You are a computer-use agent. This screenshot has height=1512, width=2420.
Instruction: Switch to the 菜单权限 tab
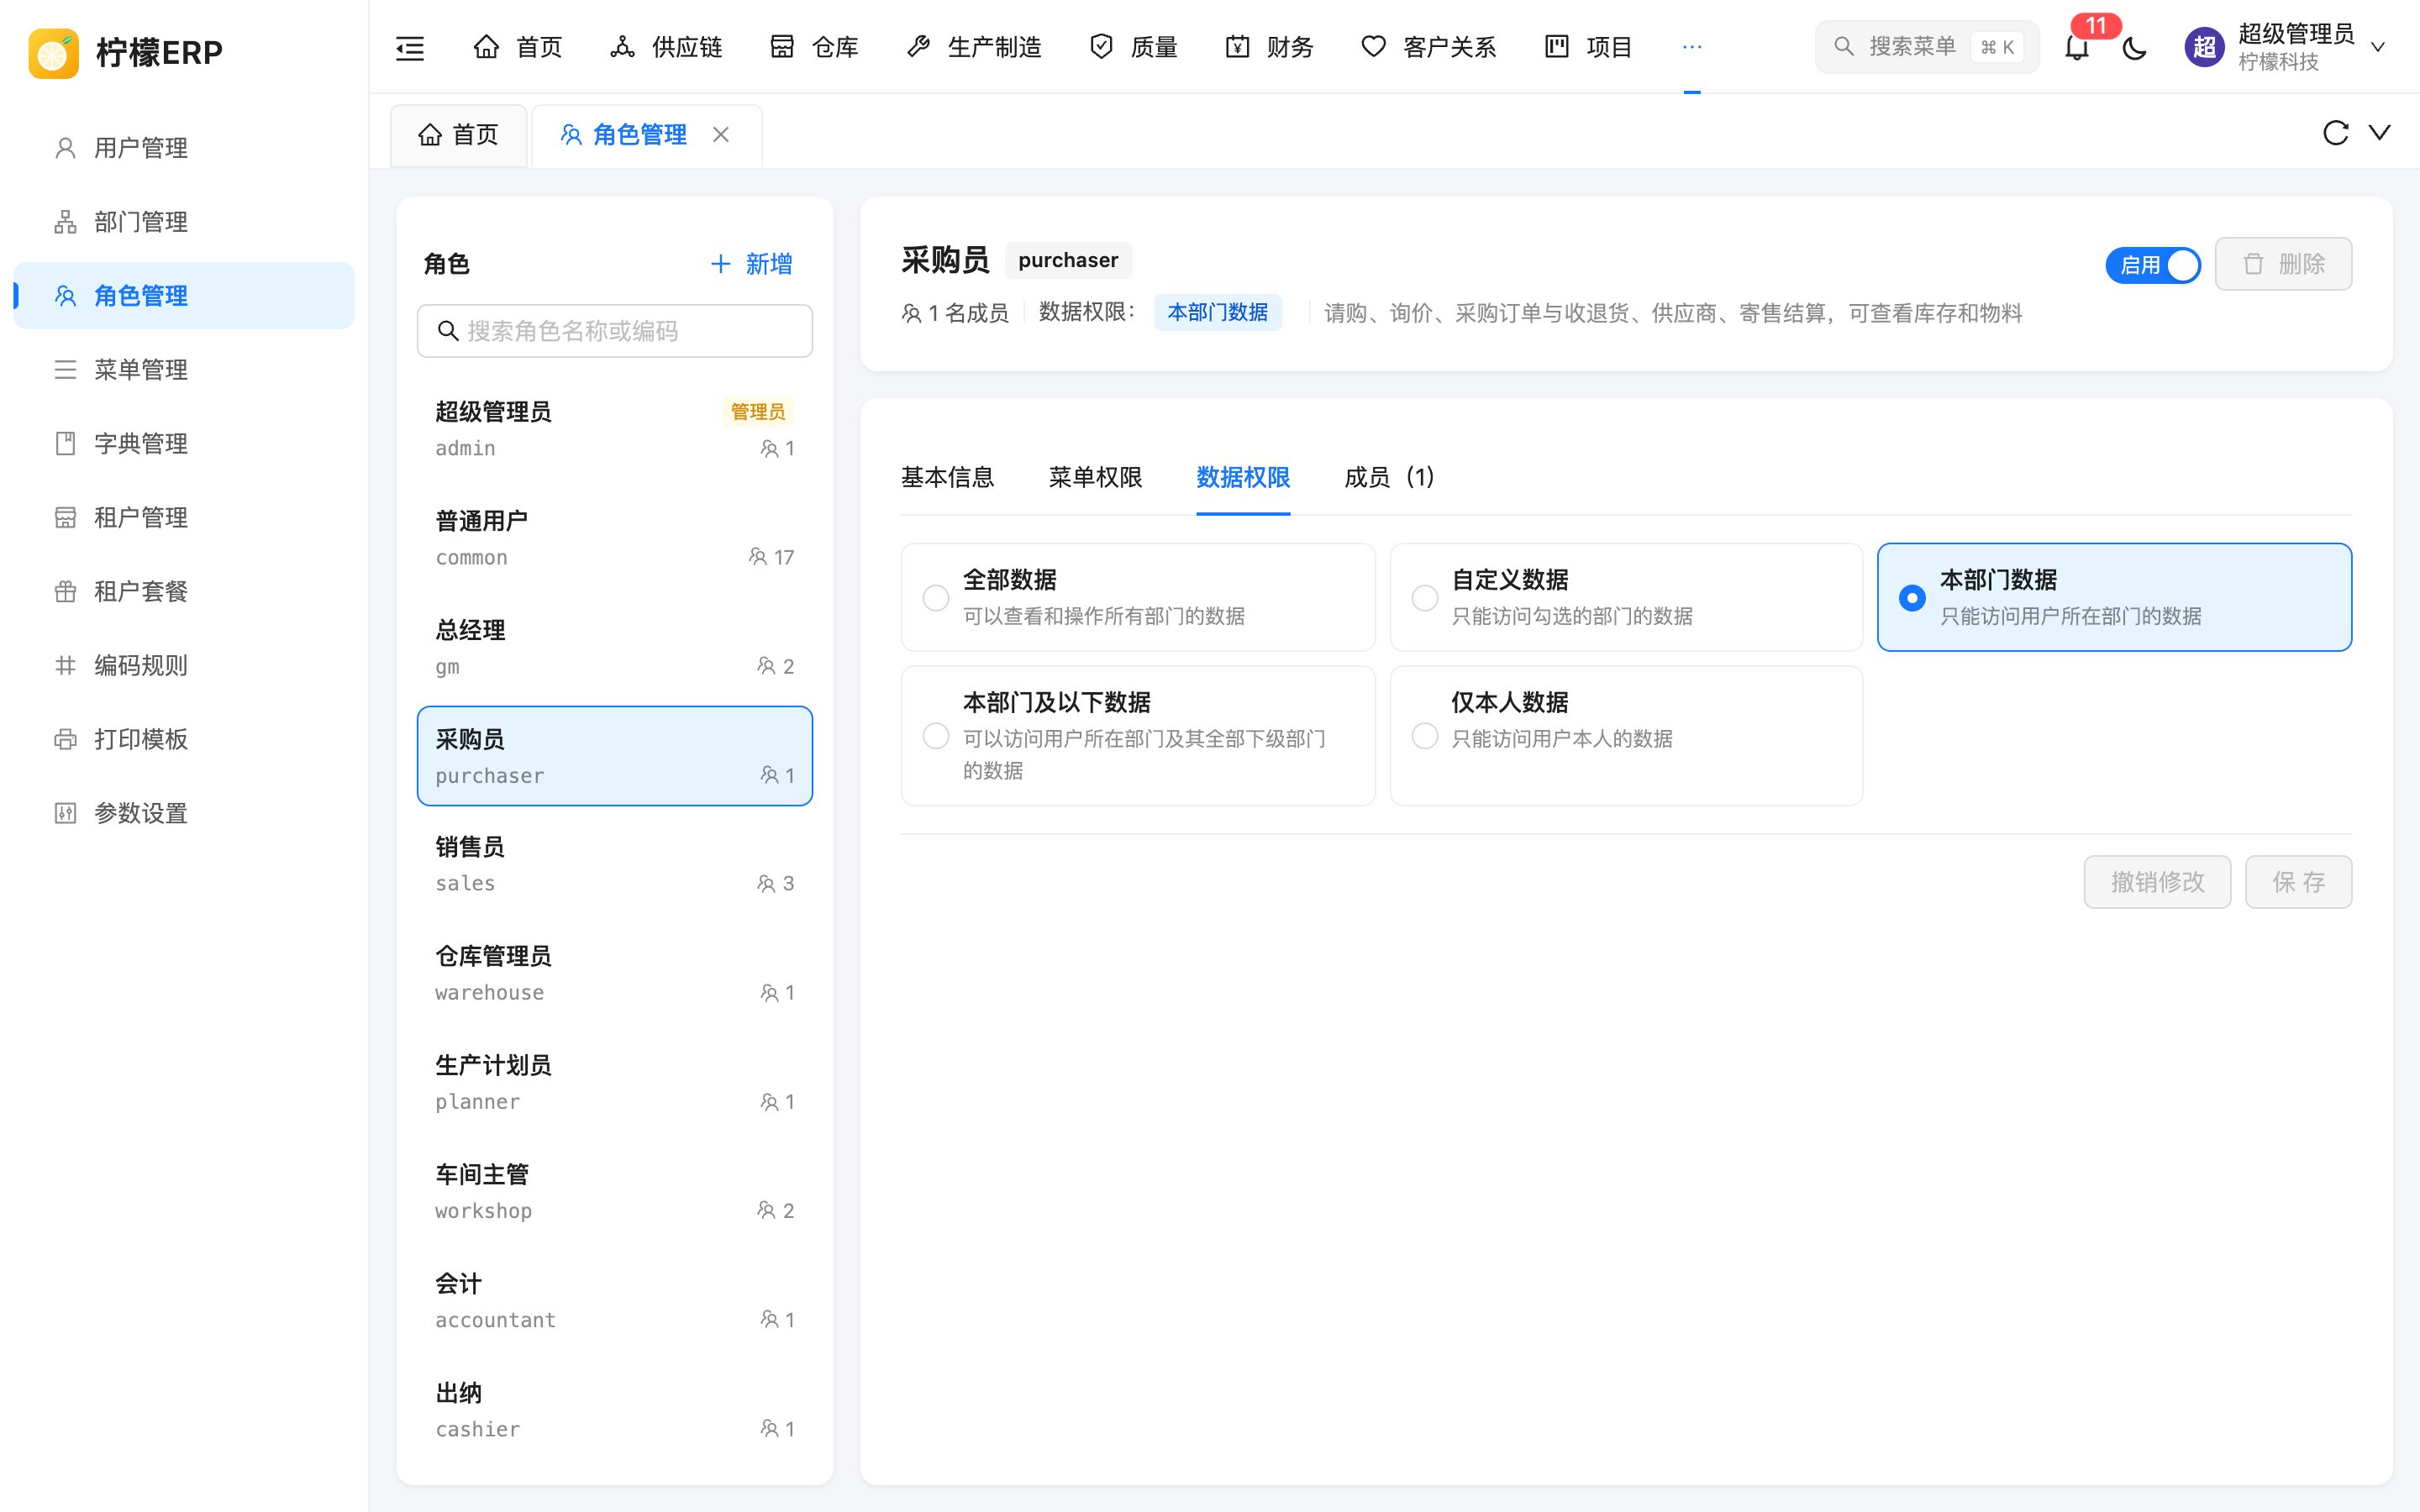pos(1095,478)
